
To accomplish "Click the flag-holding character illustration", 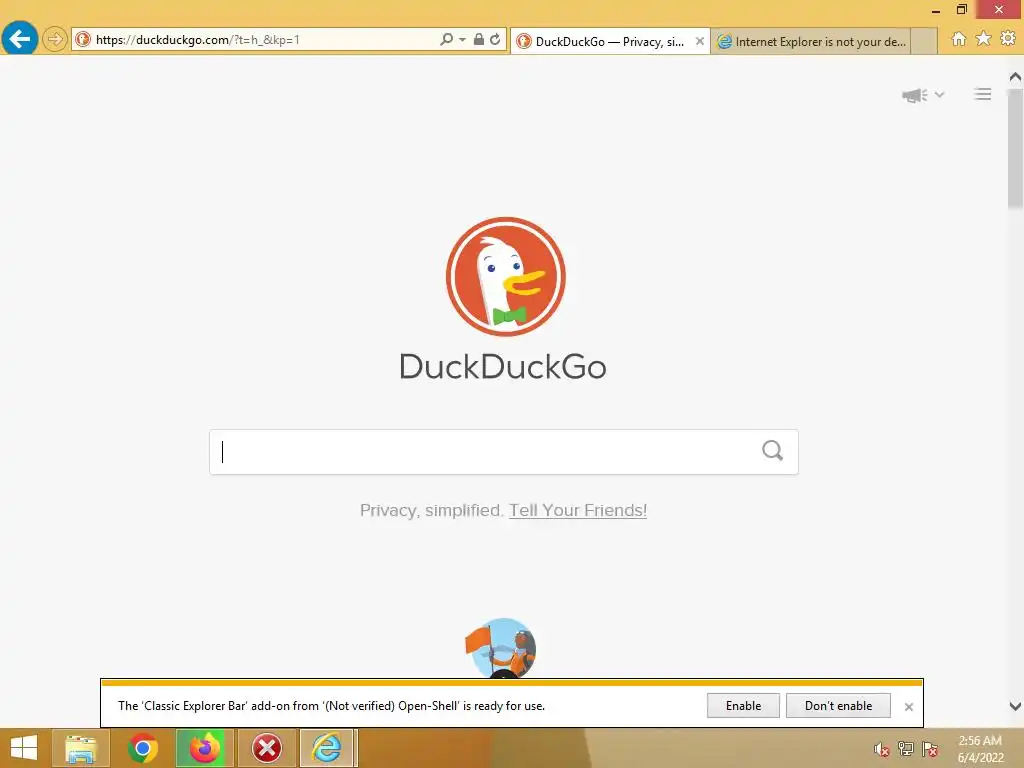I will [501, 648].
